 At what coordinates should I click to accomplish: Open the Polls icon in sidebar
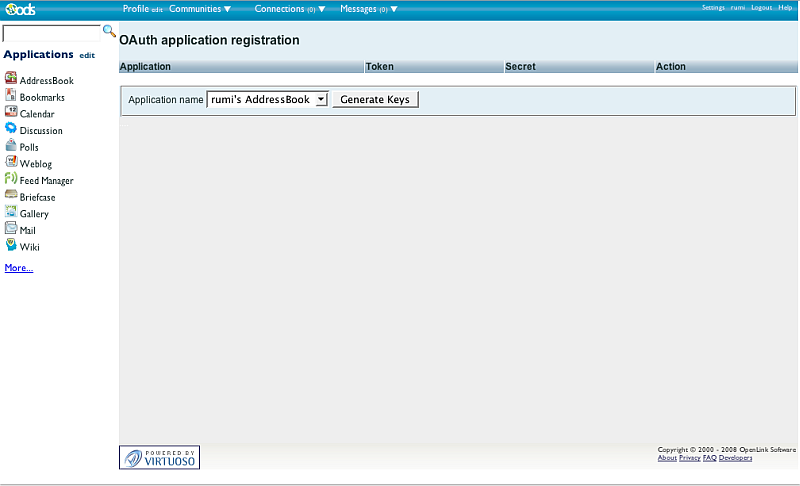coord(11,145)
